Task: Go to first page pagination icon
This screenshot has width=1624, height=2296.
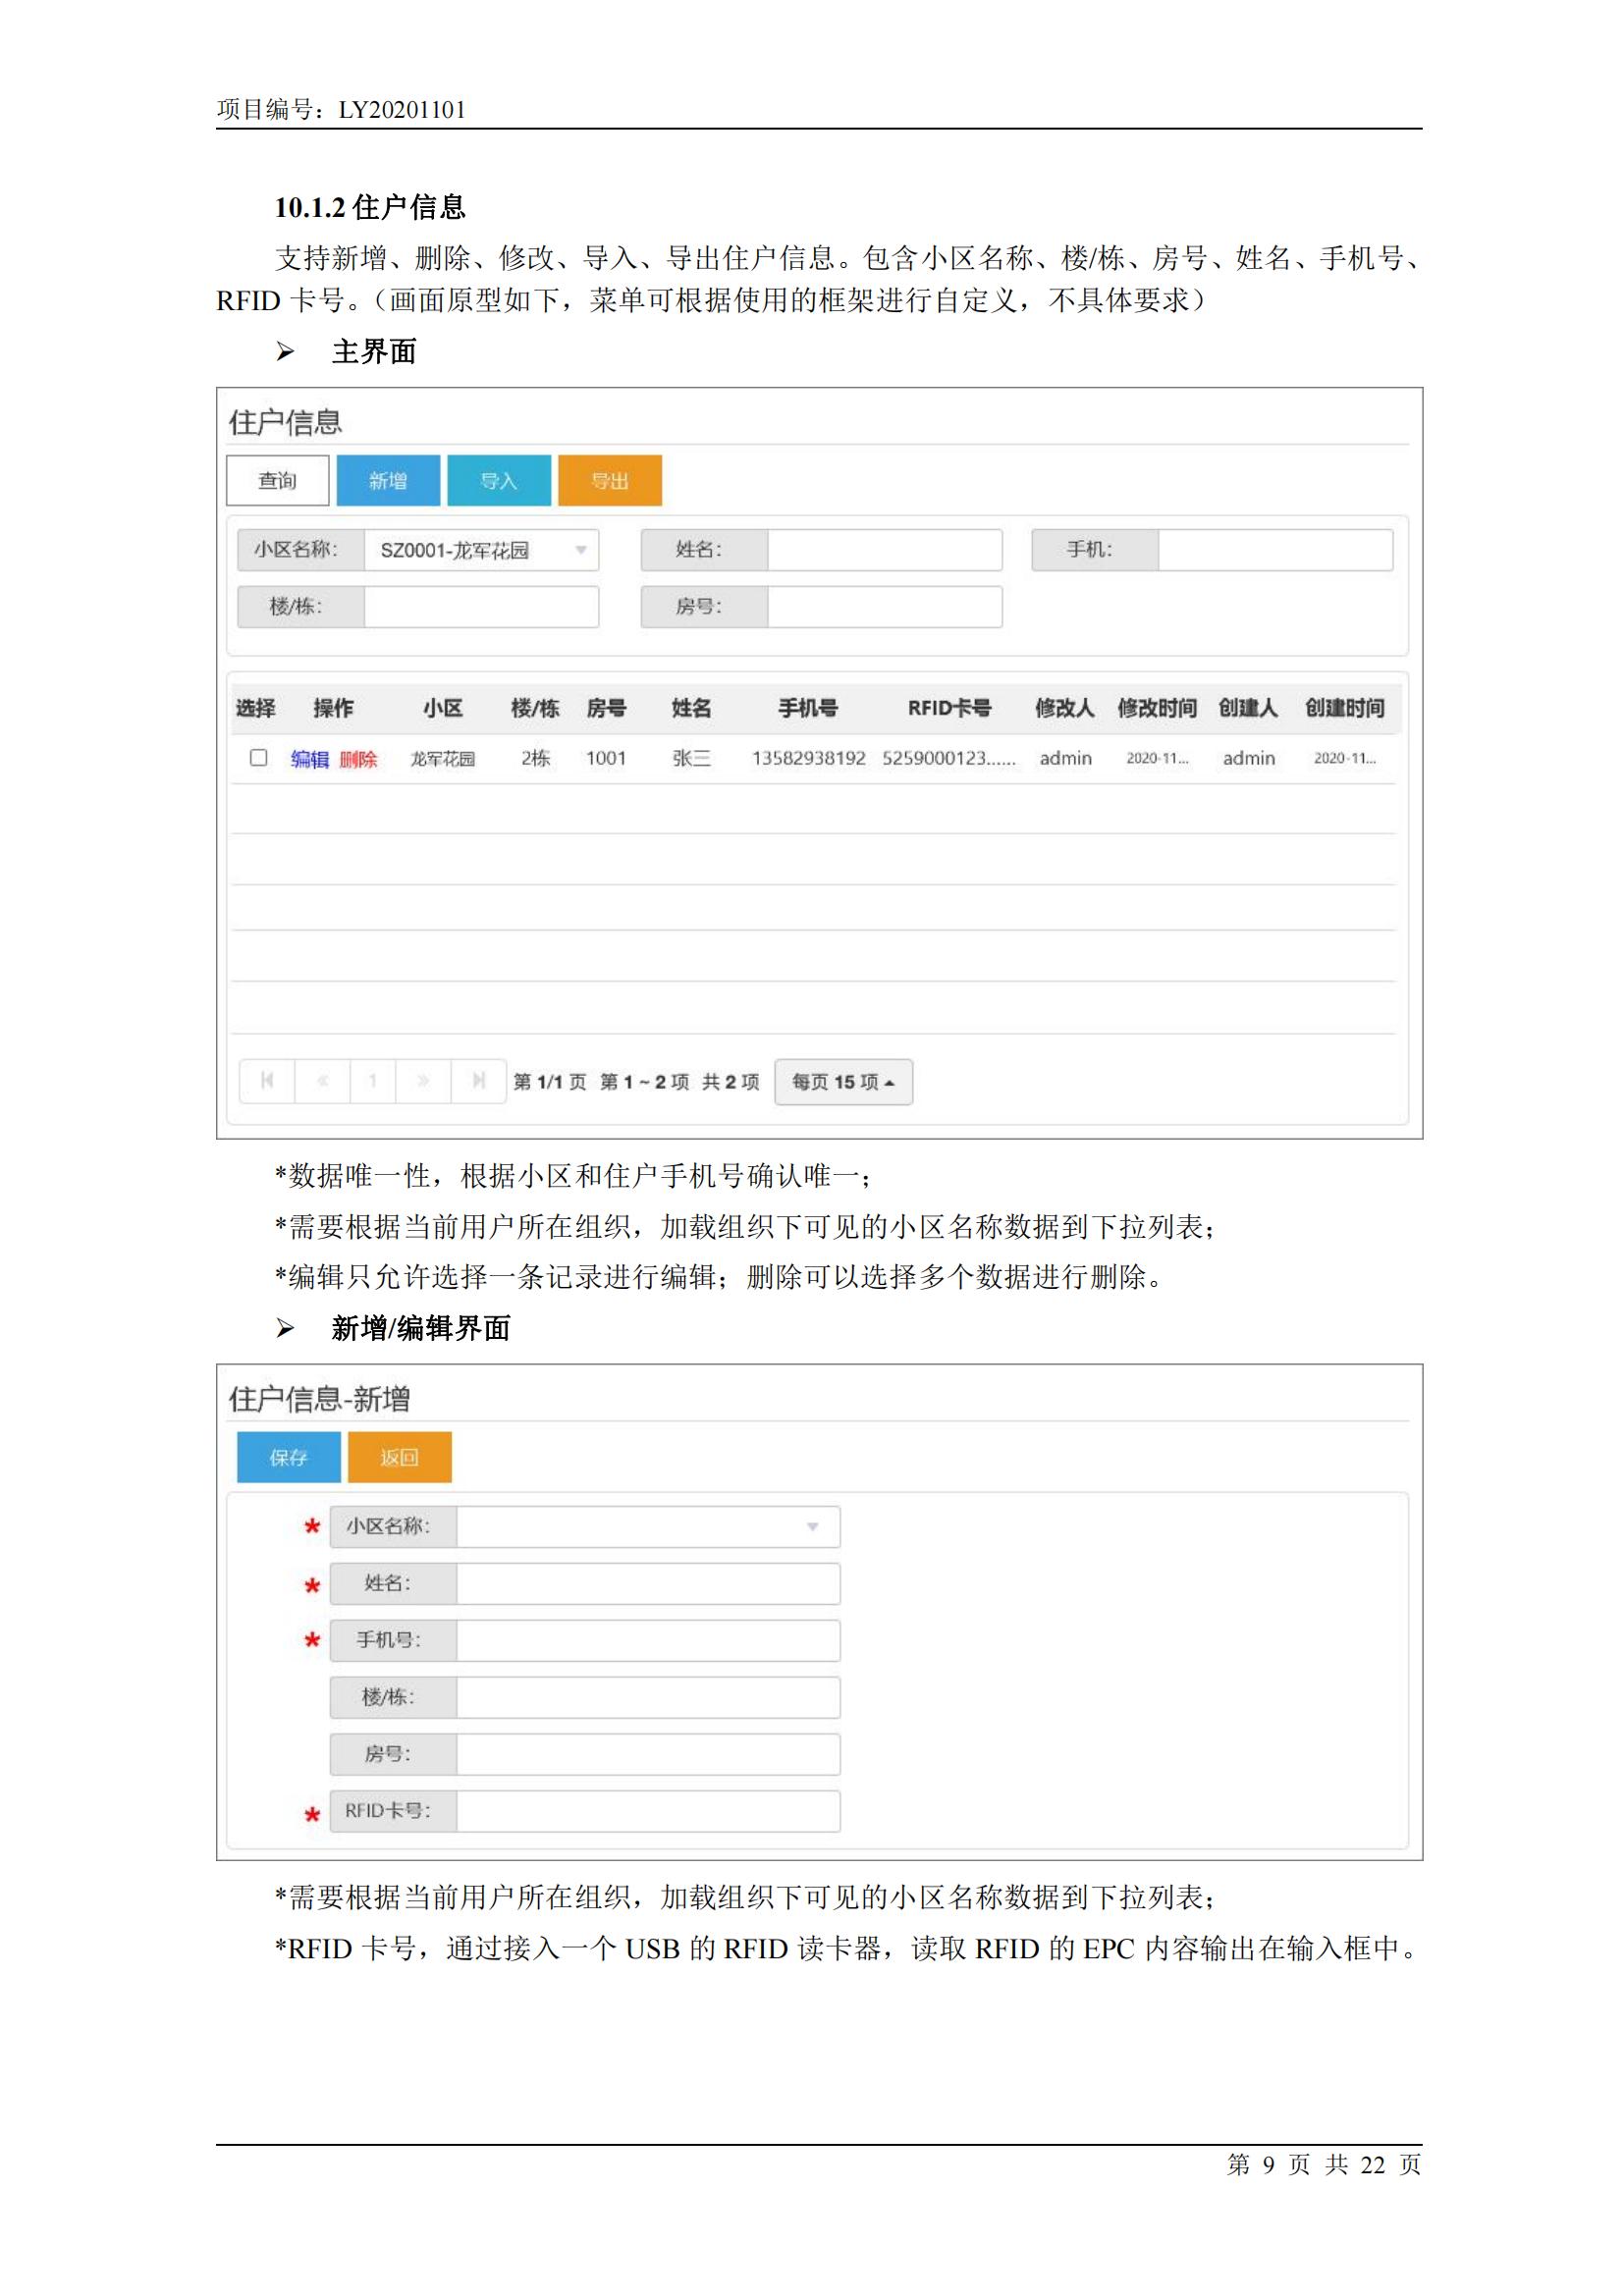Action: pyautogui.click(x=267, y=1081)
